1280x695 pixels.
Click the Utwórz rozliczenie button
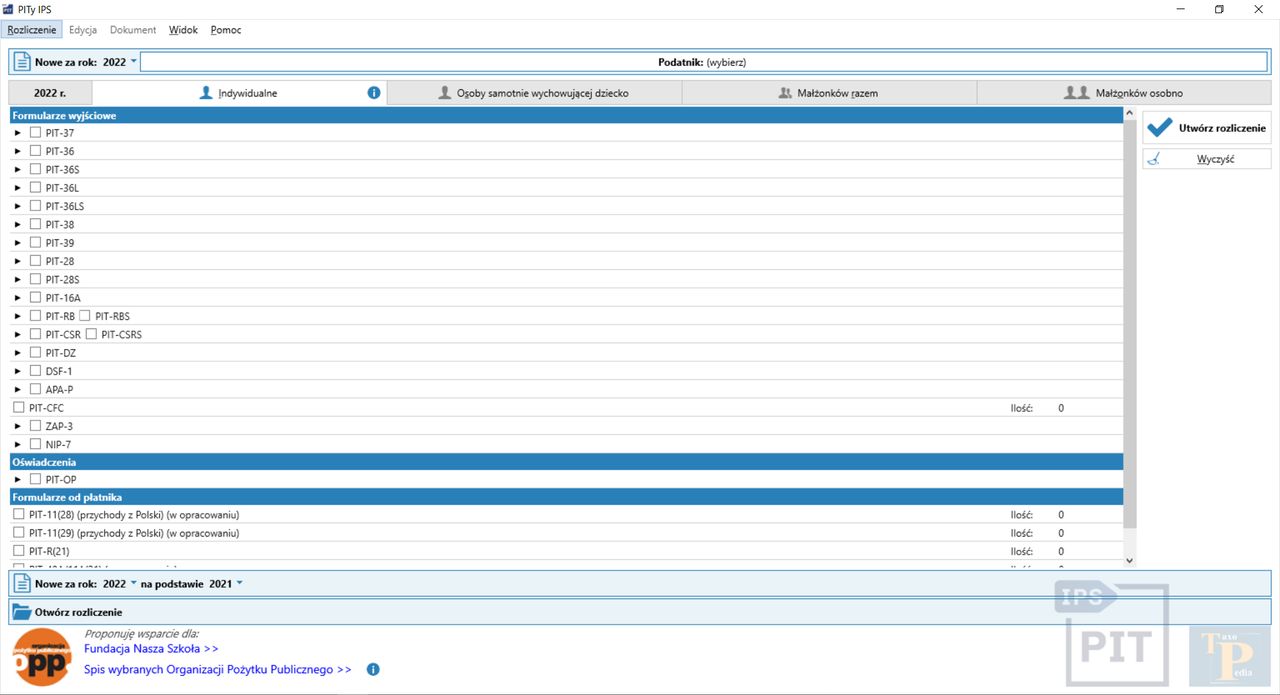pyautogui.click(x=1207, y=128)
